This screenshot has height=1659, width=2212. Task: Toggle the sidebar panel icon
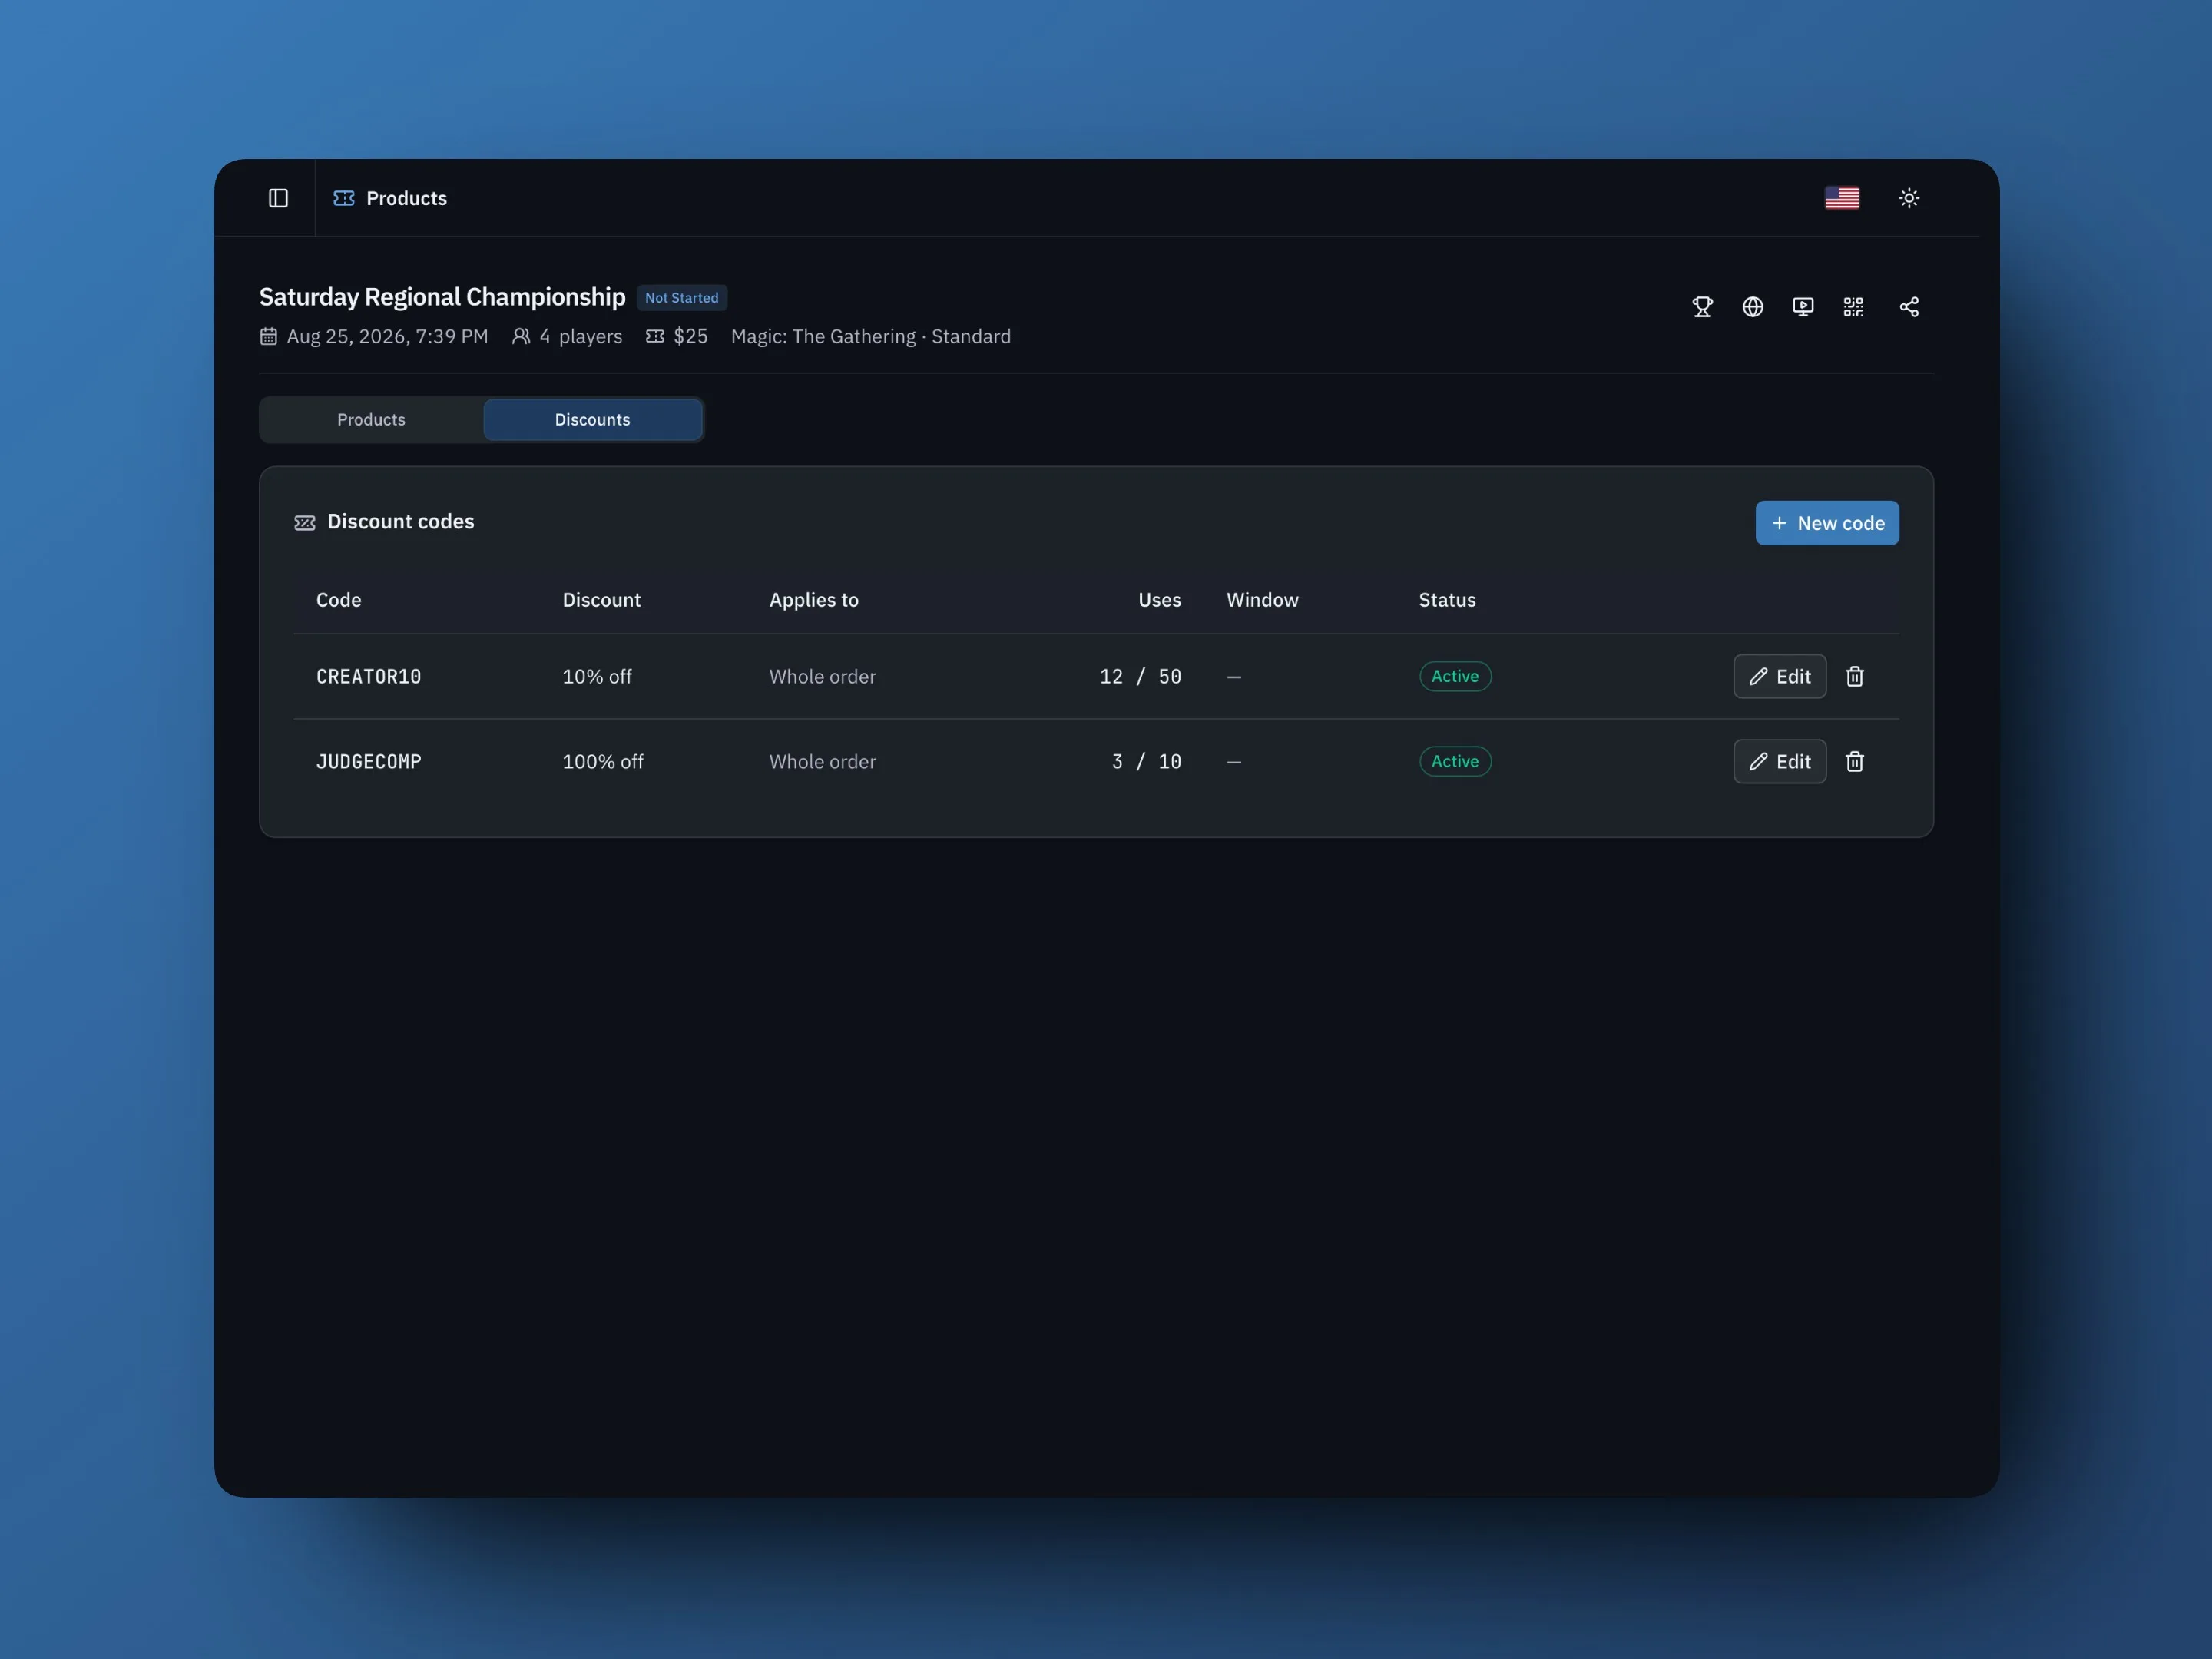coord(278,198)
